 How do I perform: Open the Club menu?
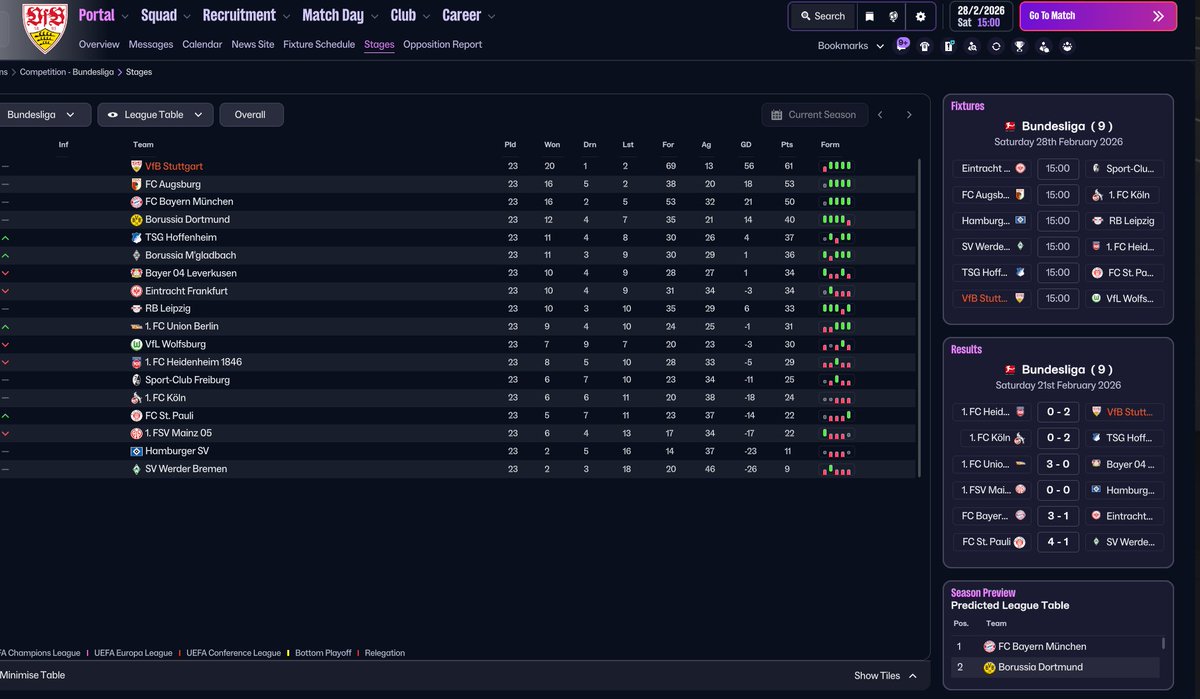410,15
